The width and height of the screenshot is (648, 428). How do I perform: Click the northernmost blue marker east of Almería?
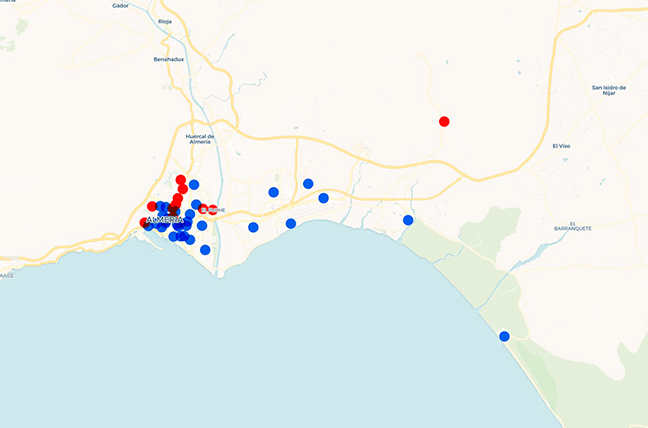click(308, 183)
